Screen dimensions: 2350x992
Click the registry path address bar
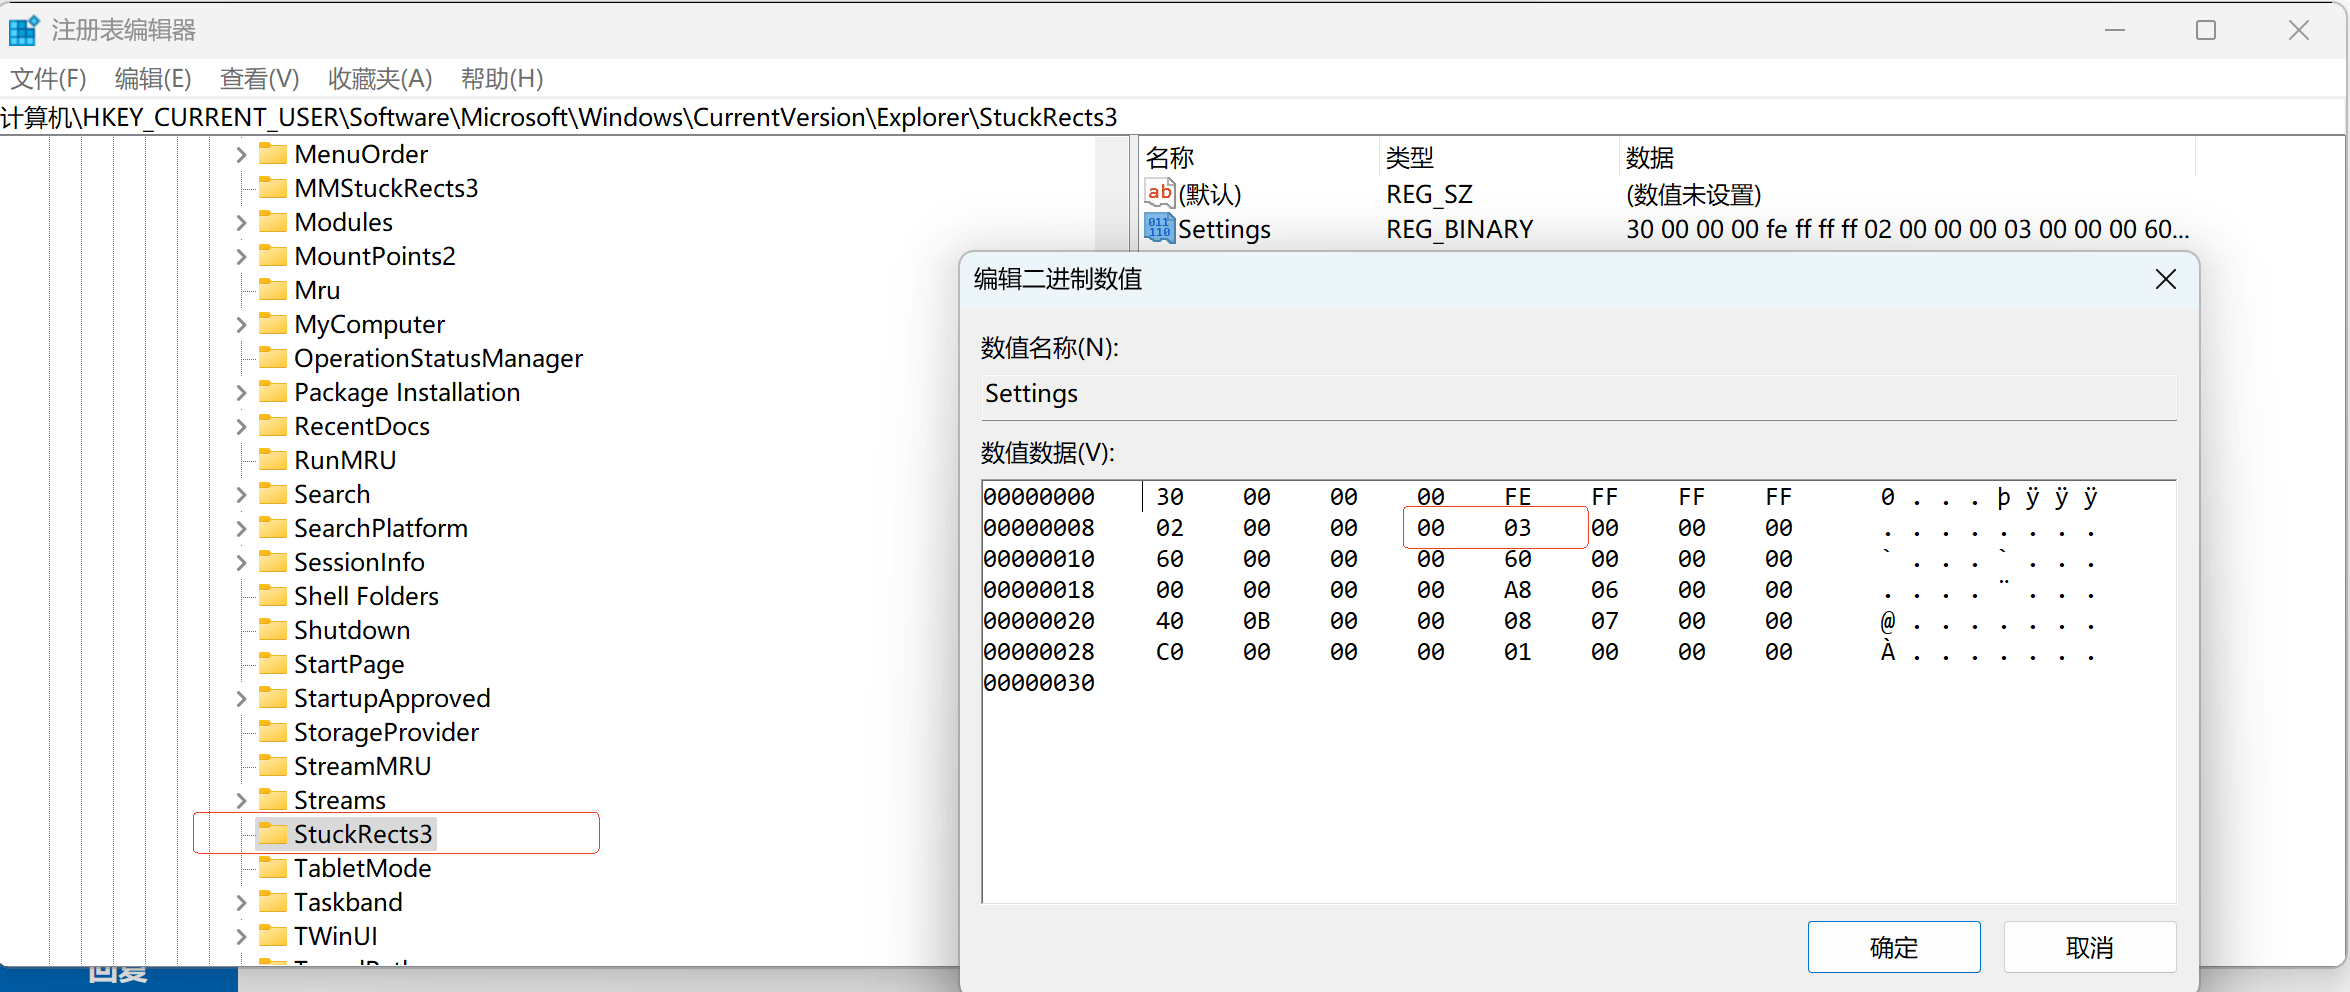tap(1172, 117)
